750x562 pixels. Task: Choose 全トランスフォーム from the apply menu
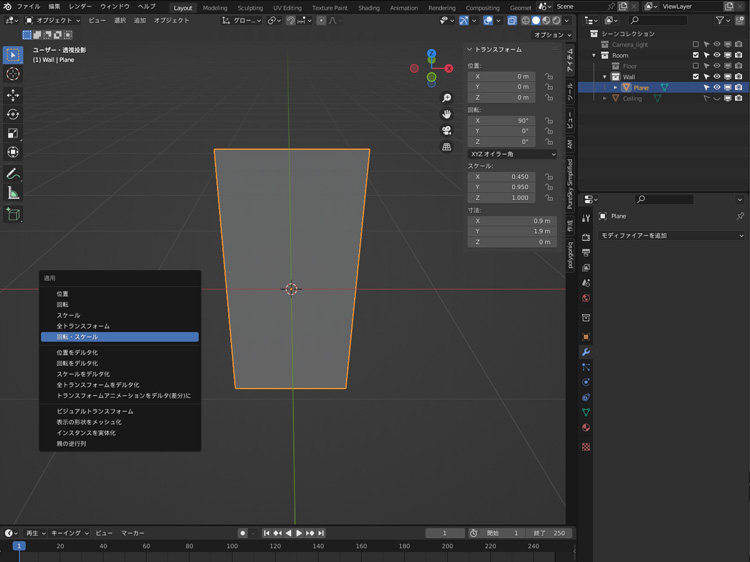coord(83,326)
